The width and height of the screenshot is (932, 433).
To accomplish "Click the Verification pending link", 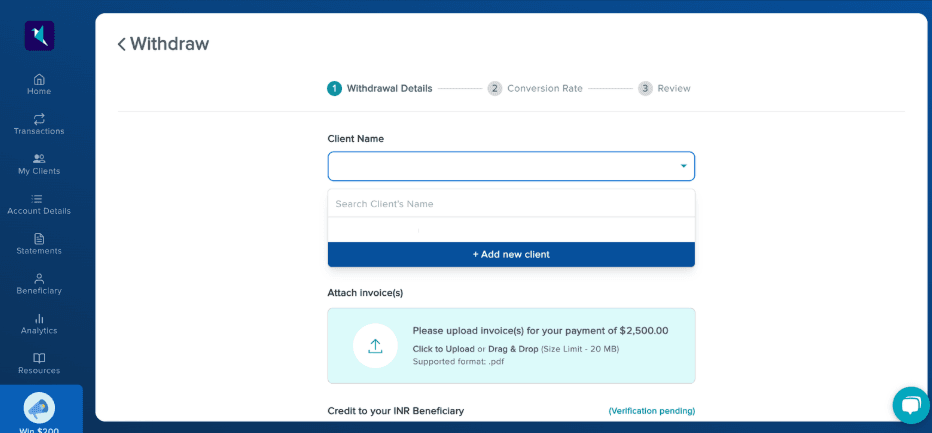I will pyautogui.click(x=651, y=411).
